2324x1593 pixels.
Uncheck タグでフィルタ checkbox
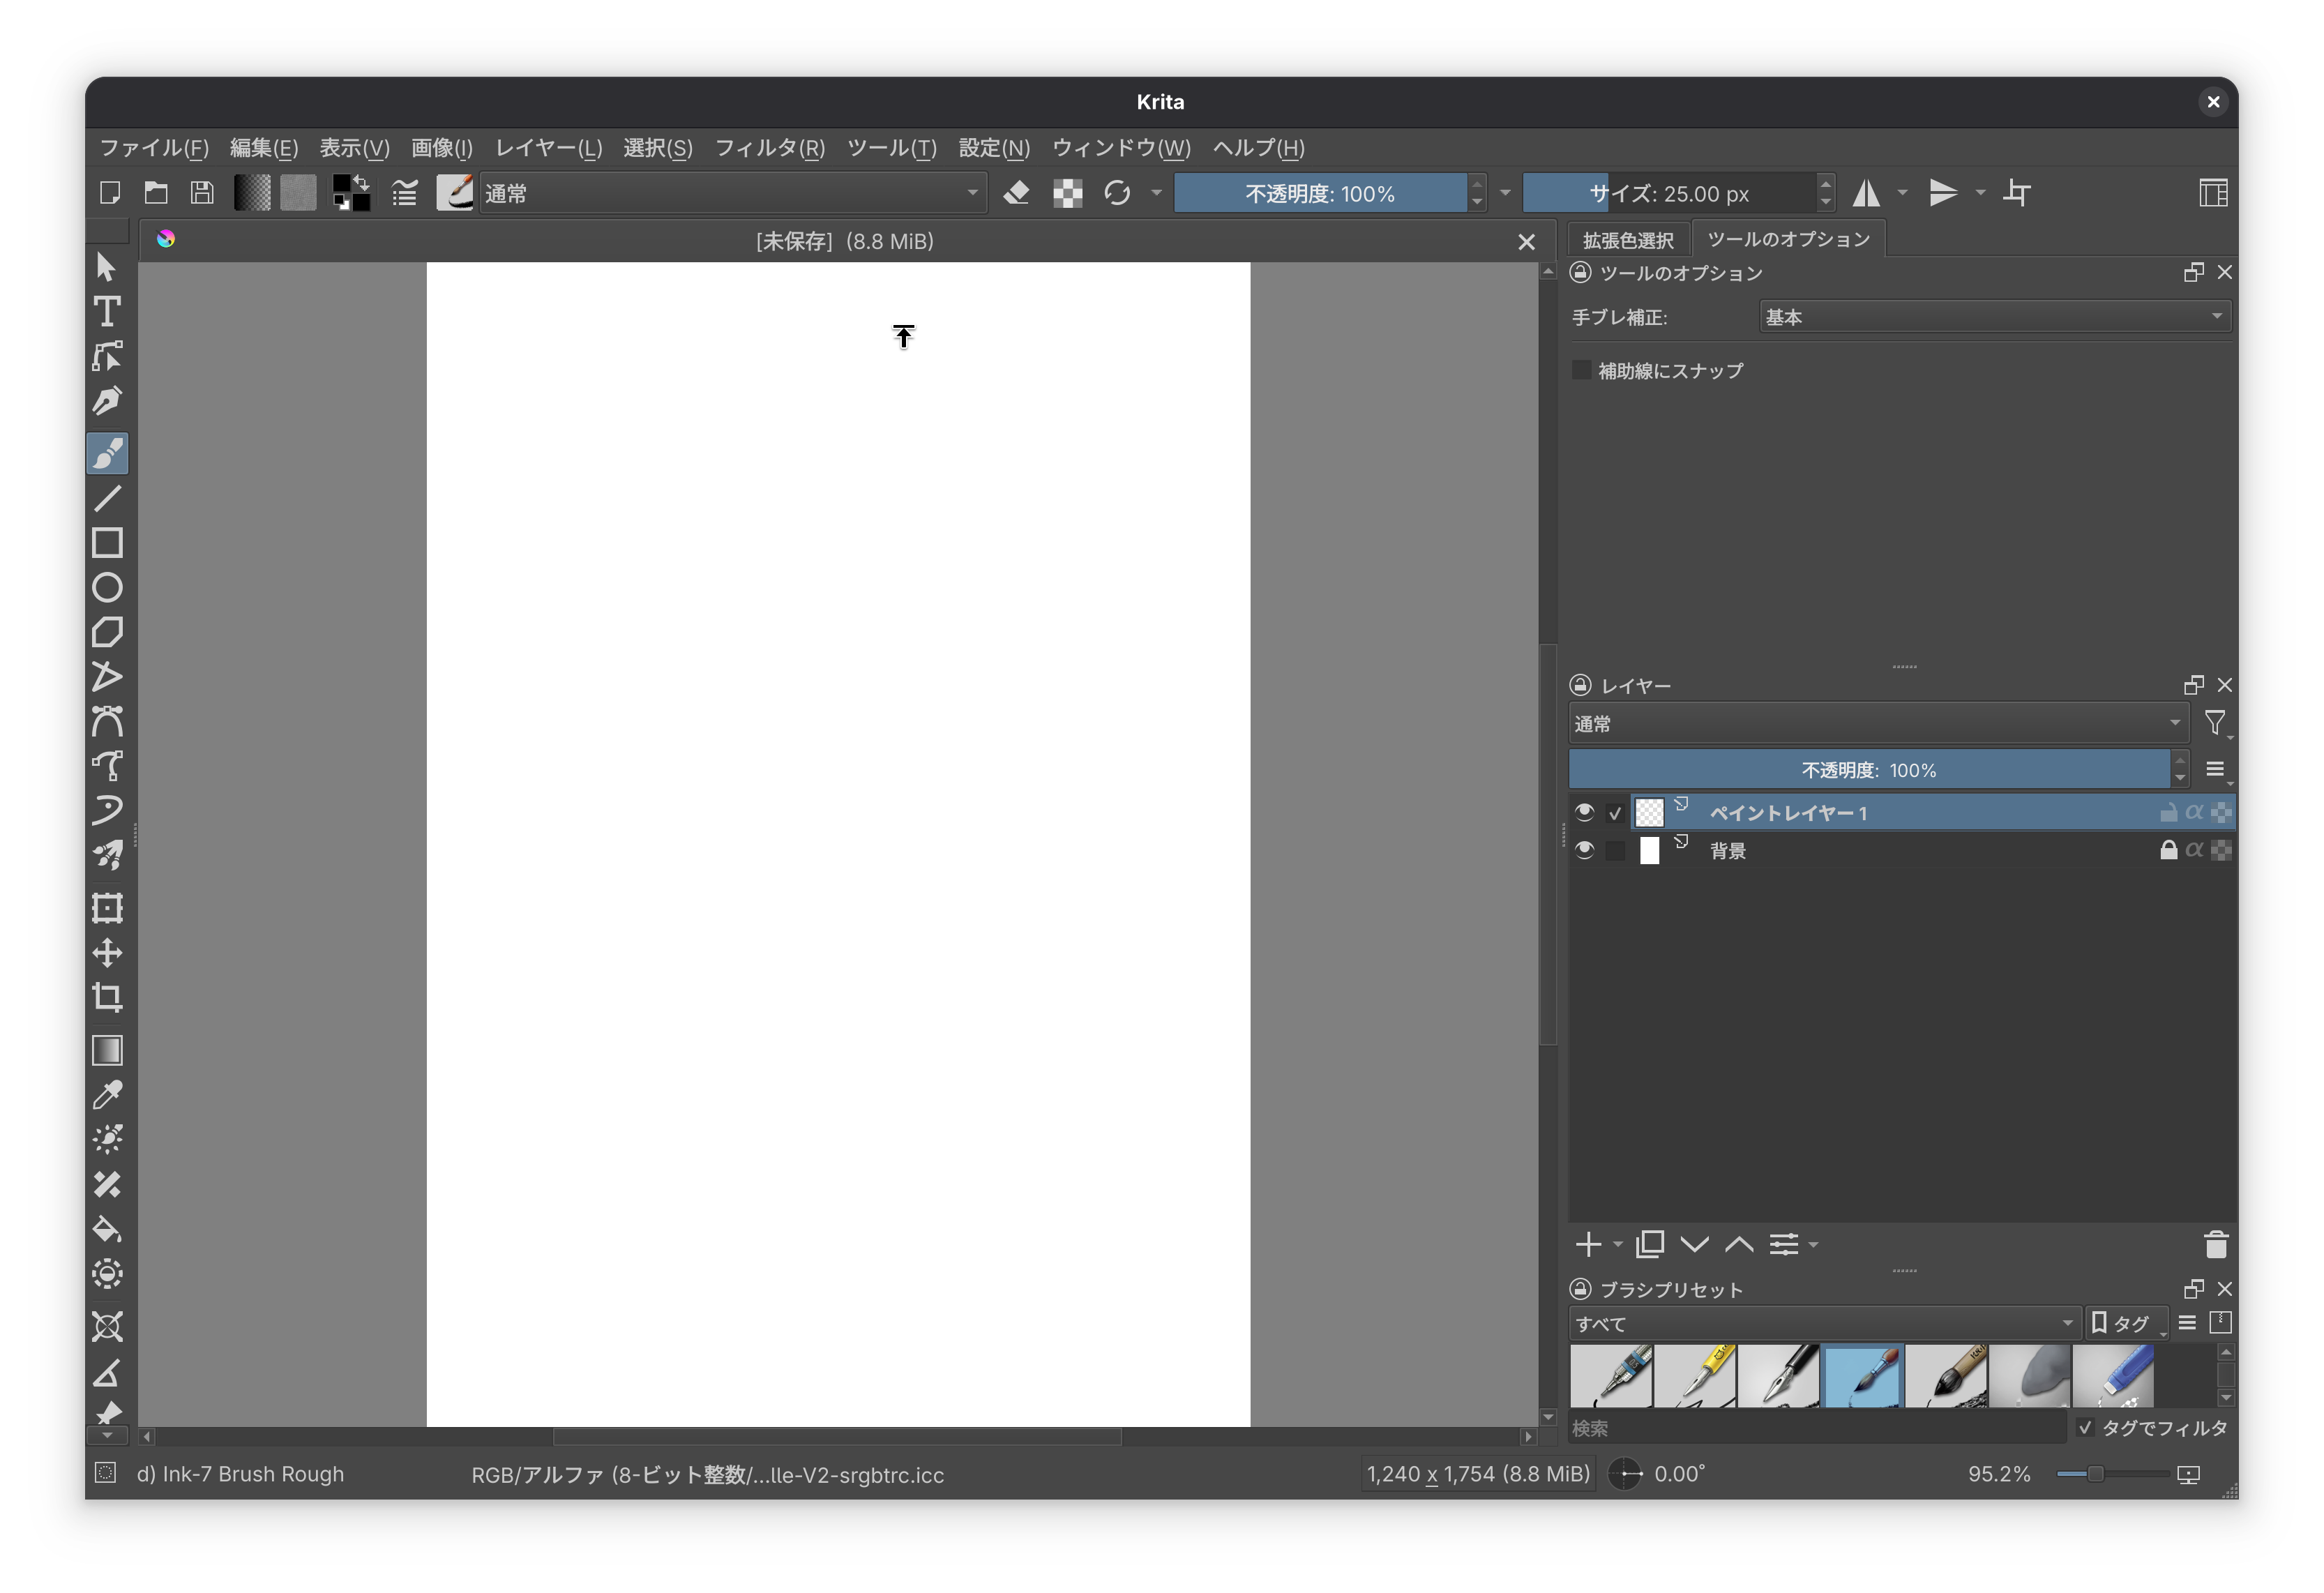2085,1427
